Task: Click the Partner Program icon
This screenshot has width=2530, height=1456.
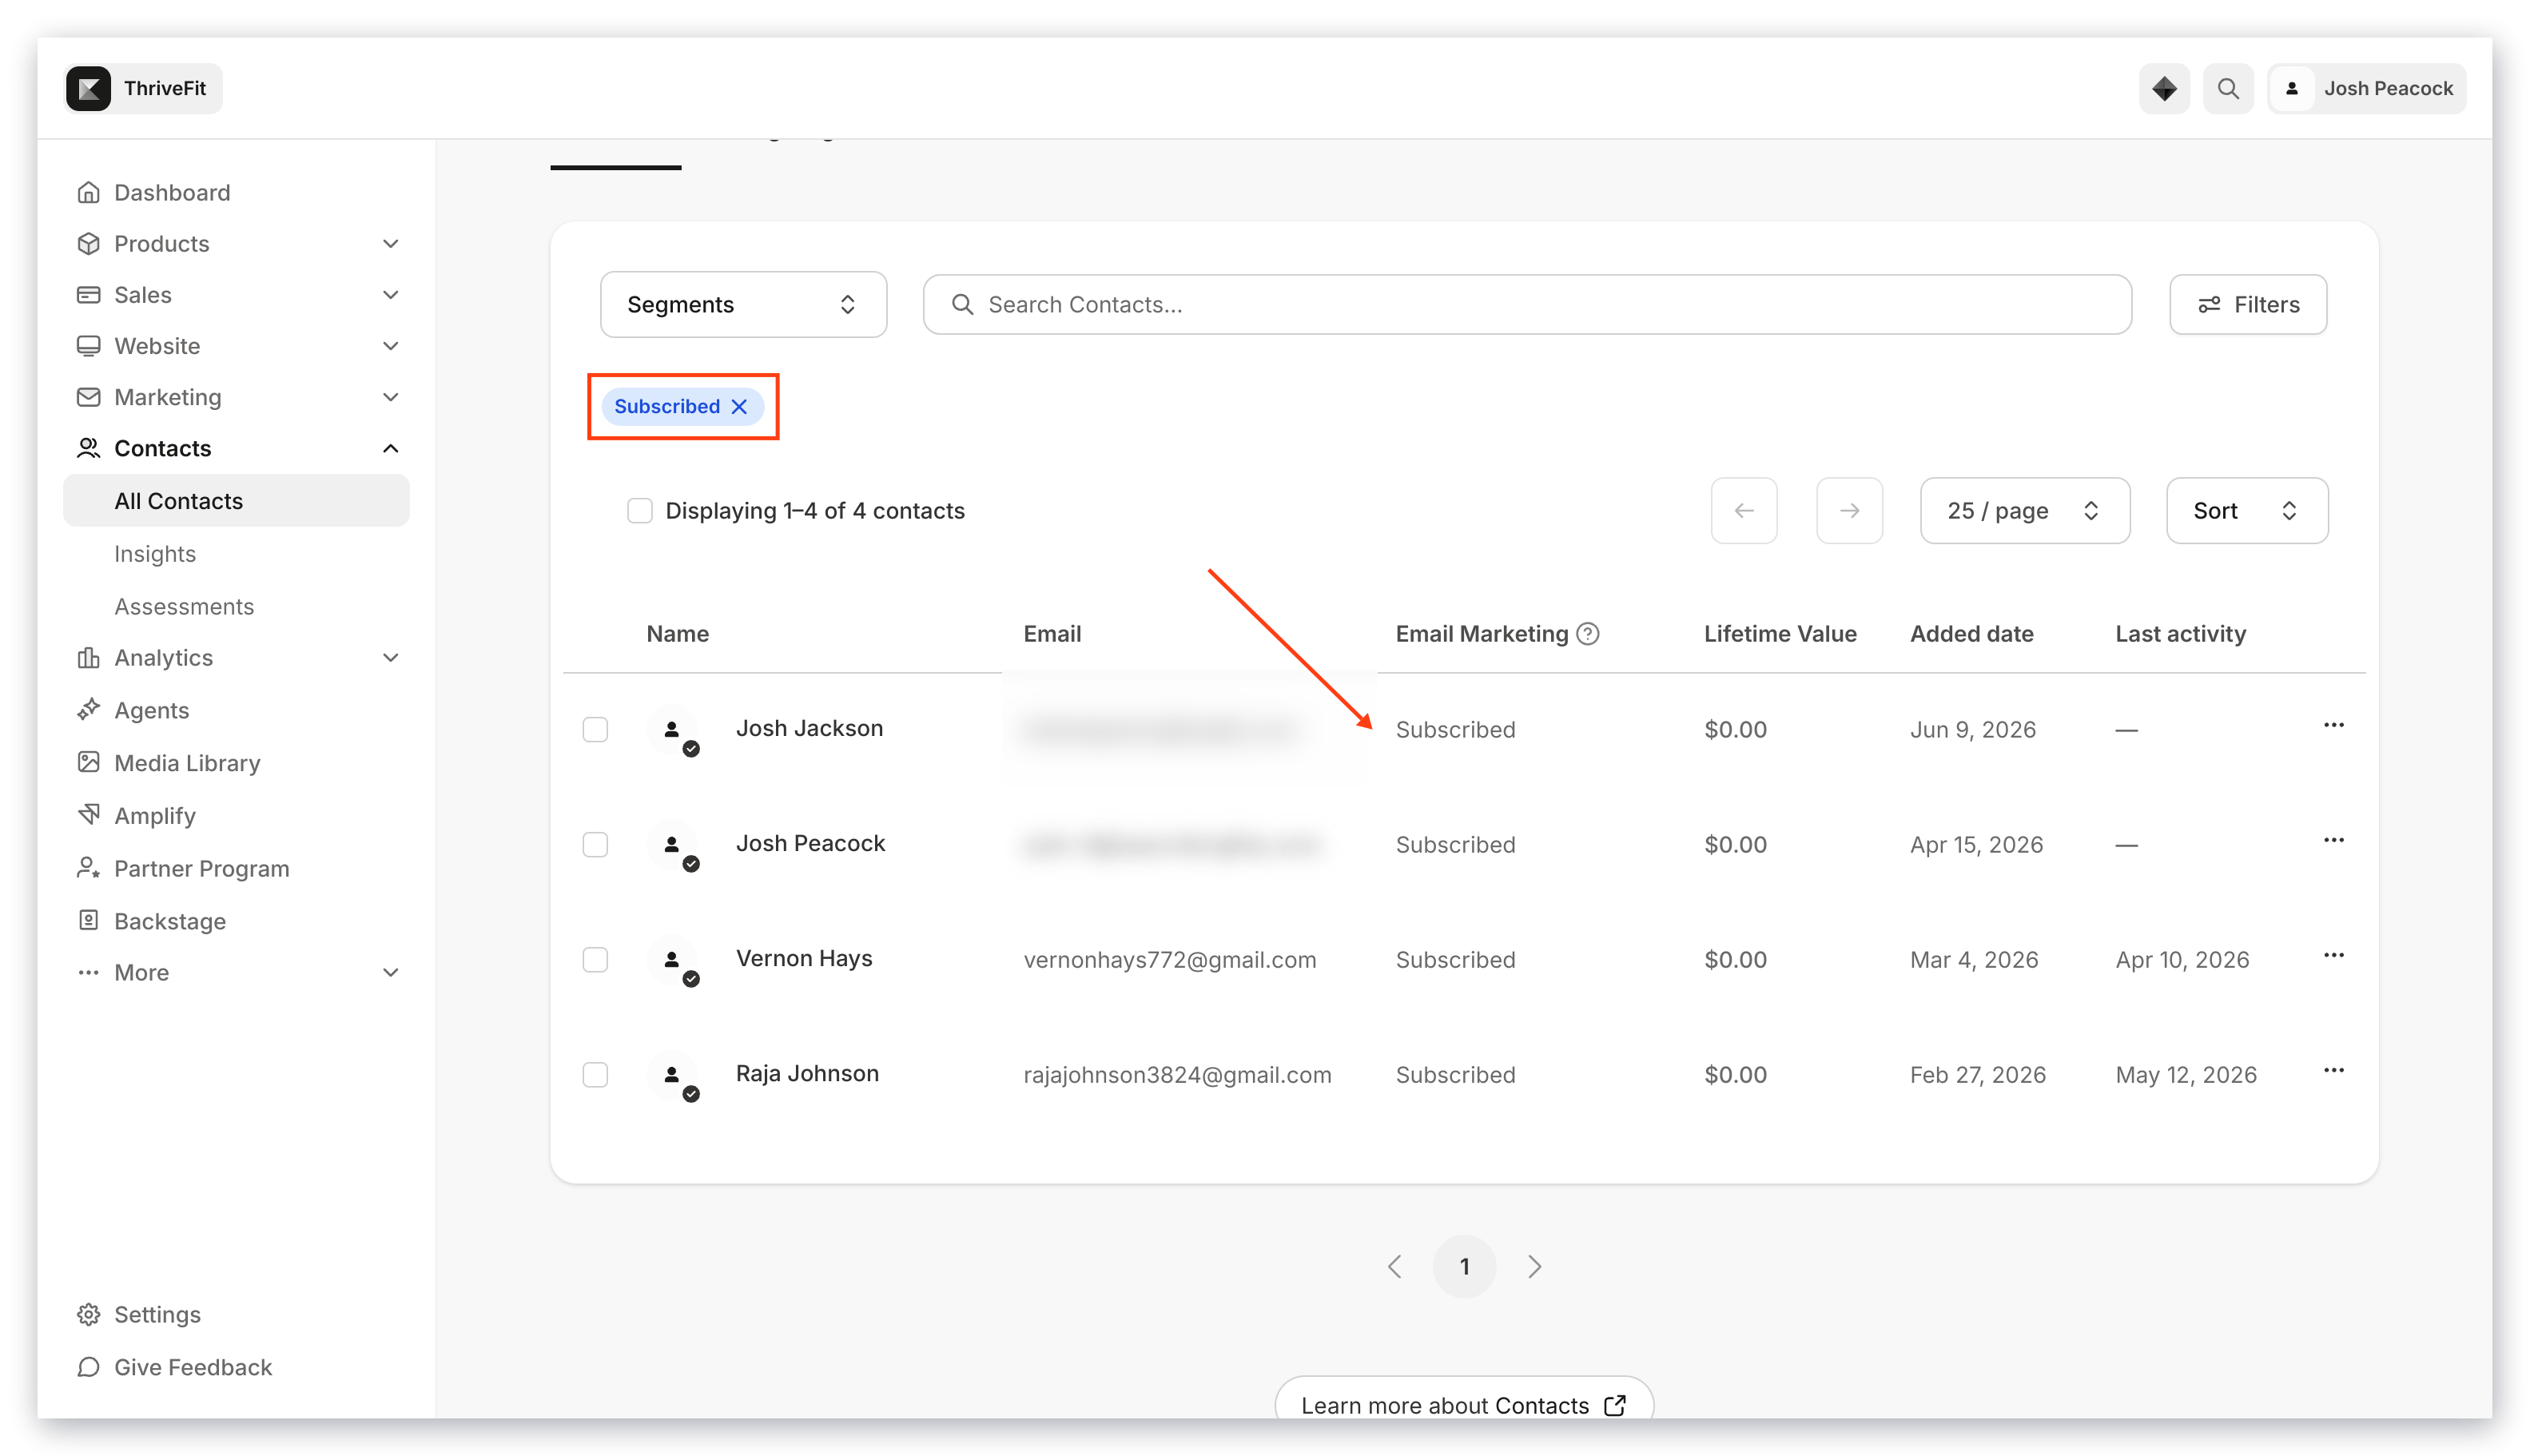Action: pos(88,867)
